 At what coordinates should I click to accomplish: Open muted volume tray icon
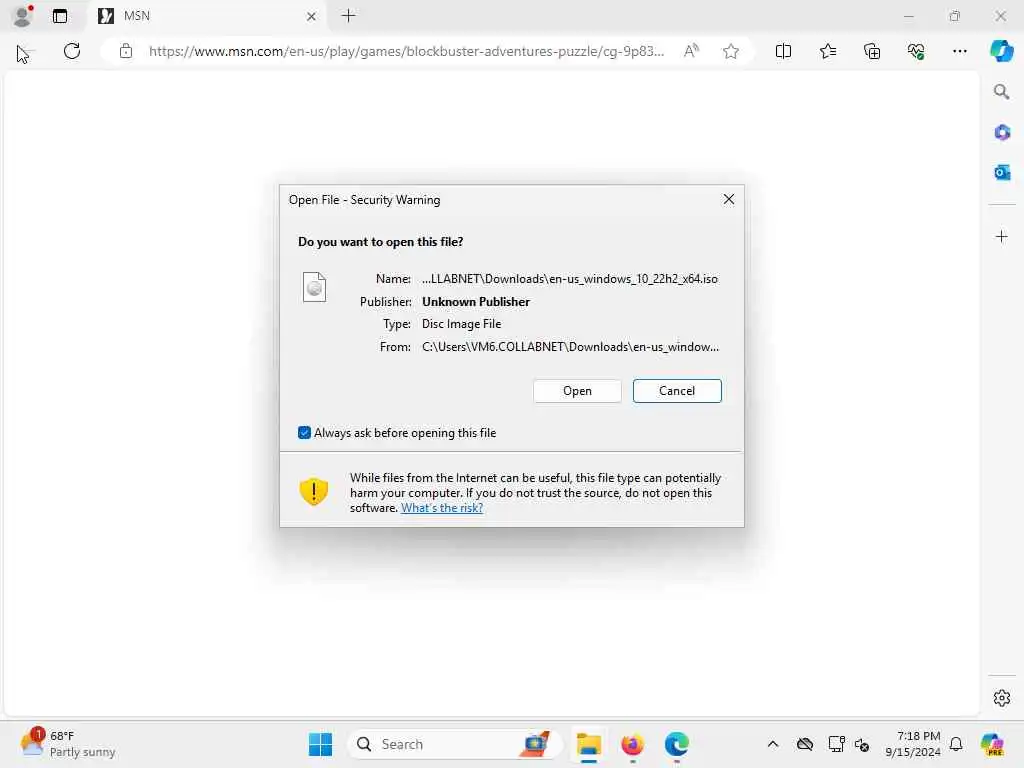[862, 744]
